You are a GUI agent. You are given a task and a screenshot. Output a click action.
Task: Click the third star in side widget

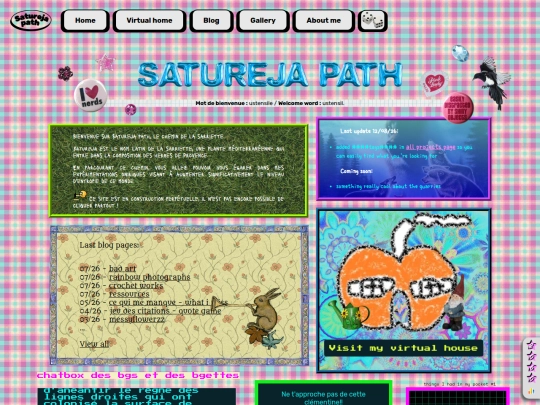[x=531, y=366]
